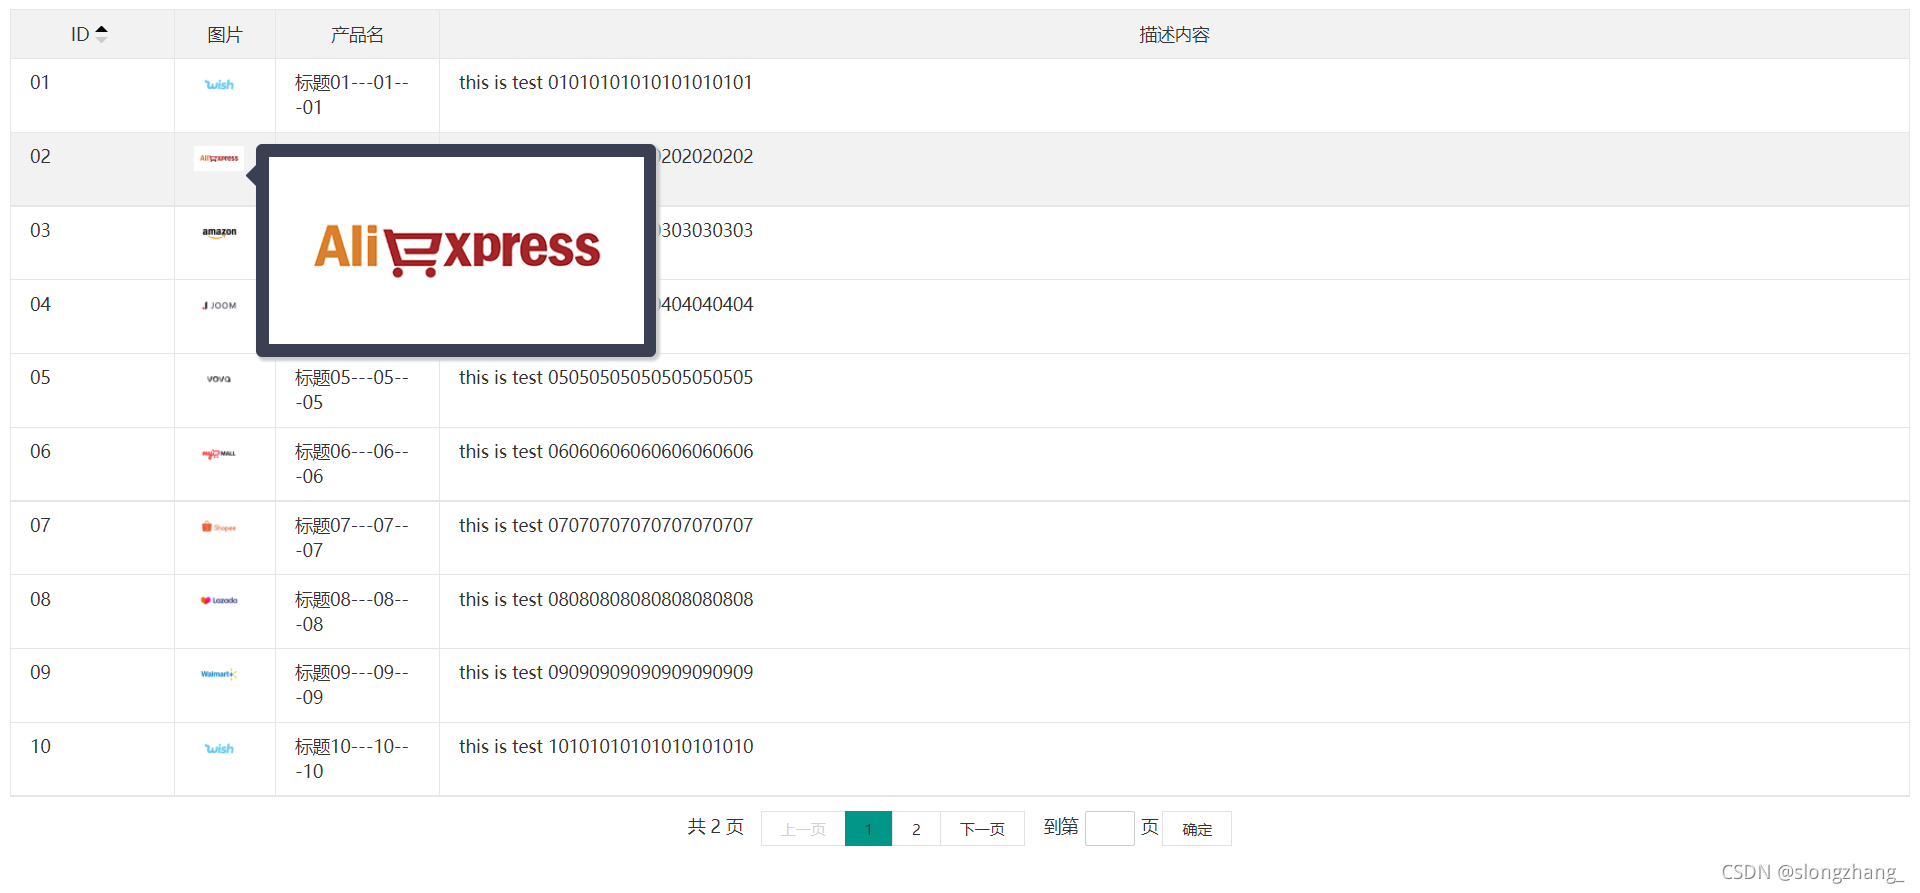
Task: Click the Lazada logo thumbnail in row 08
Action: [219, 601]
